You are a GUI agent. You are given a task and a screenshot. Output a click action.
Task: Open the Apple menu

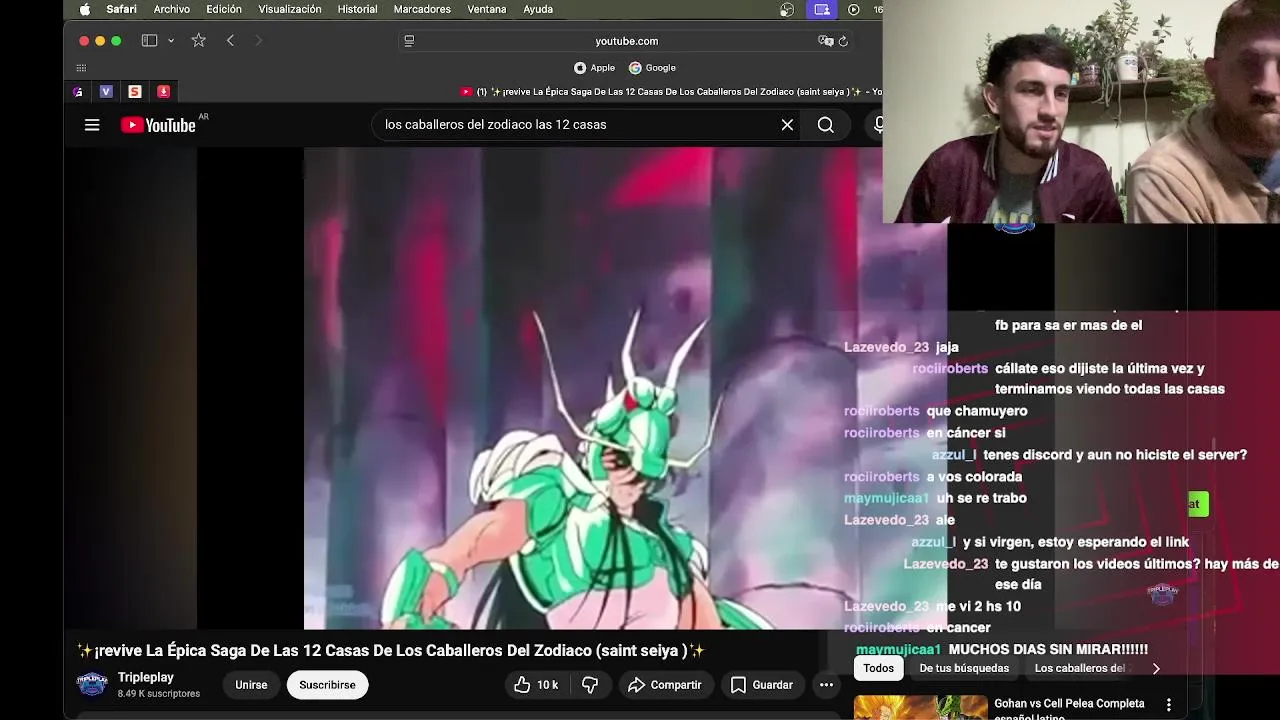[x=85, y=9]
